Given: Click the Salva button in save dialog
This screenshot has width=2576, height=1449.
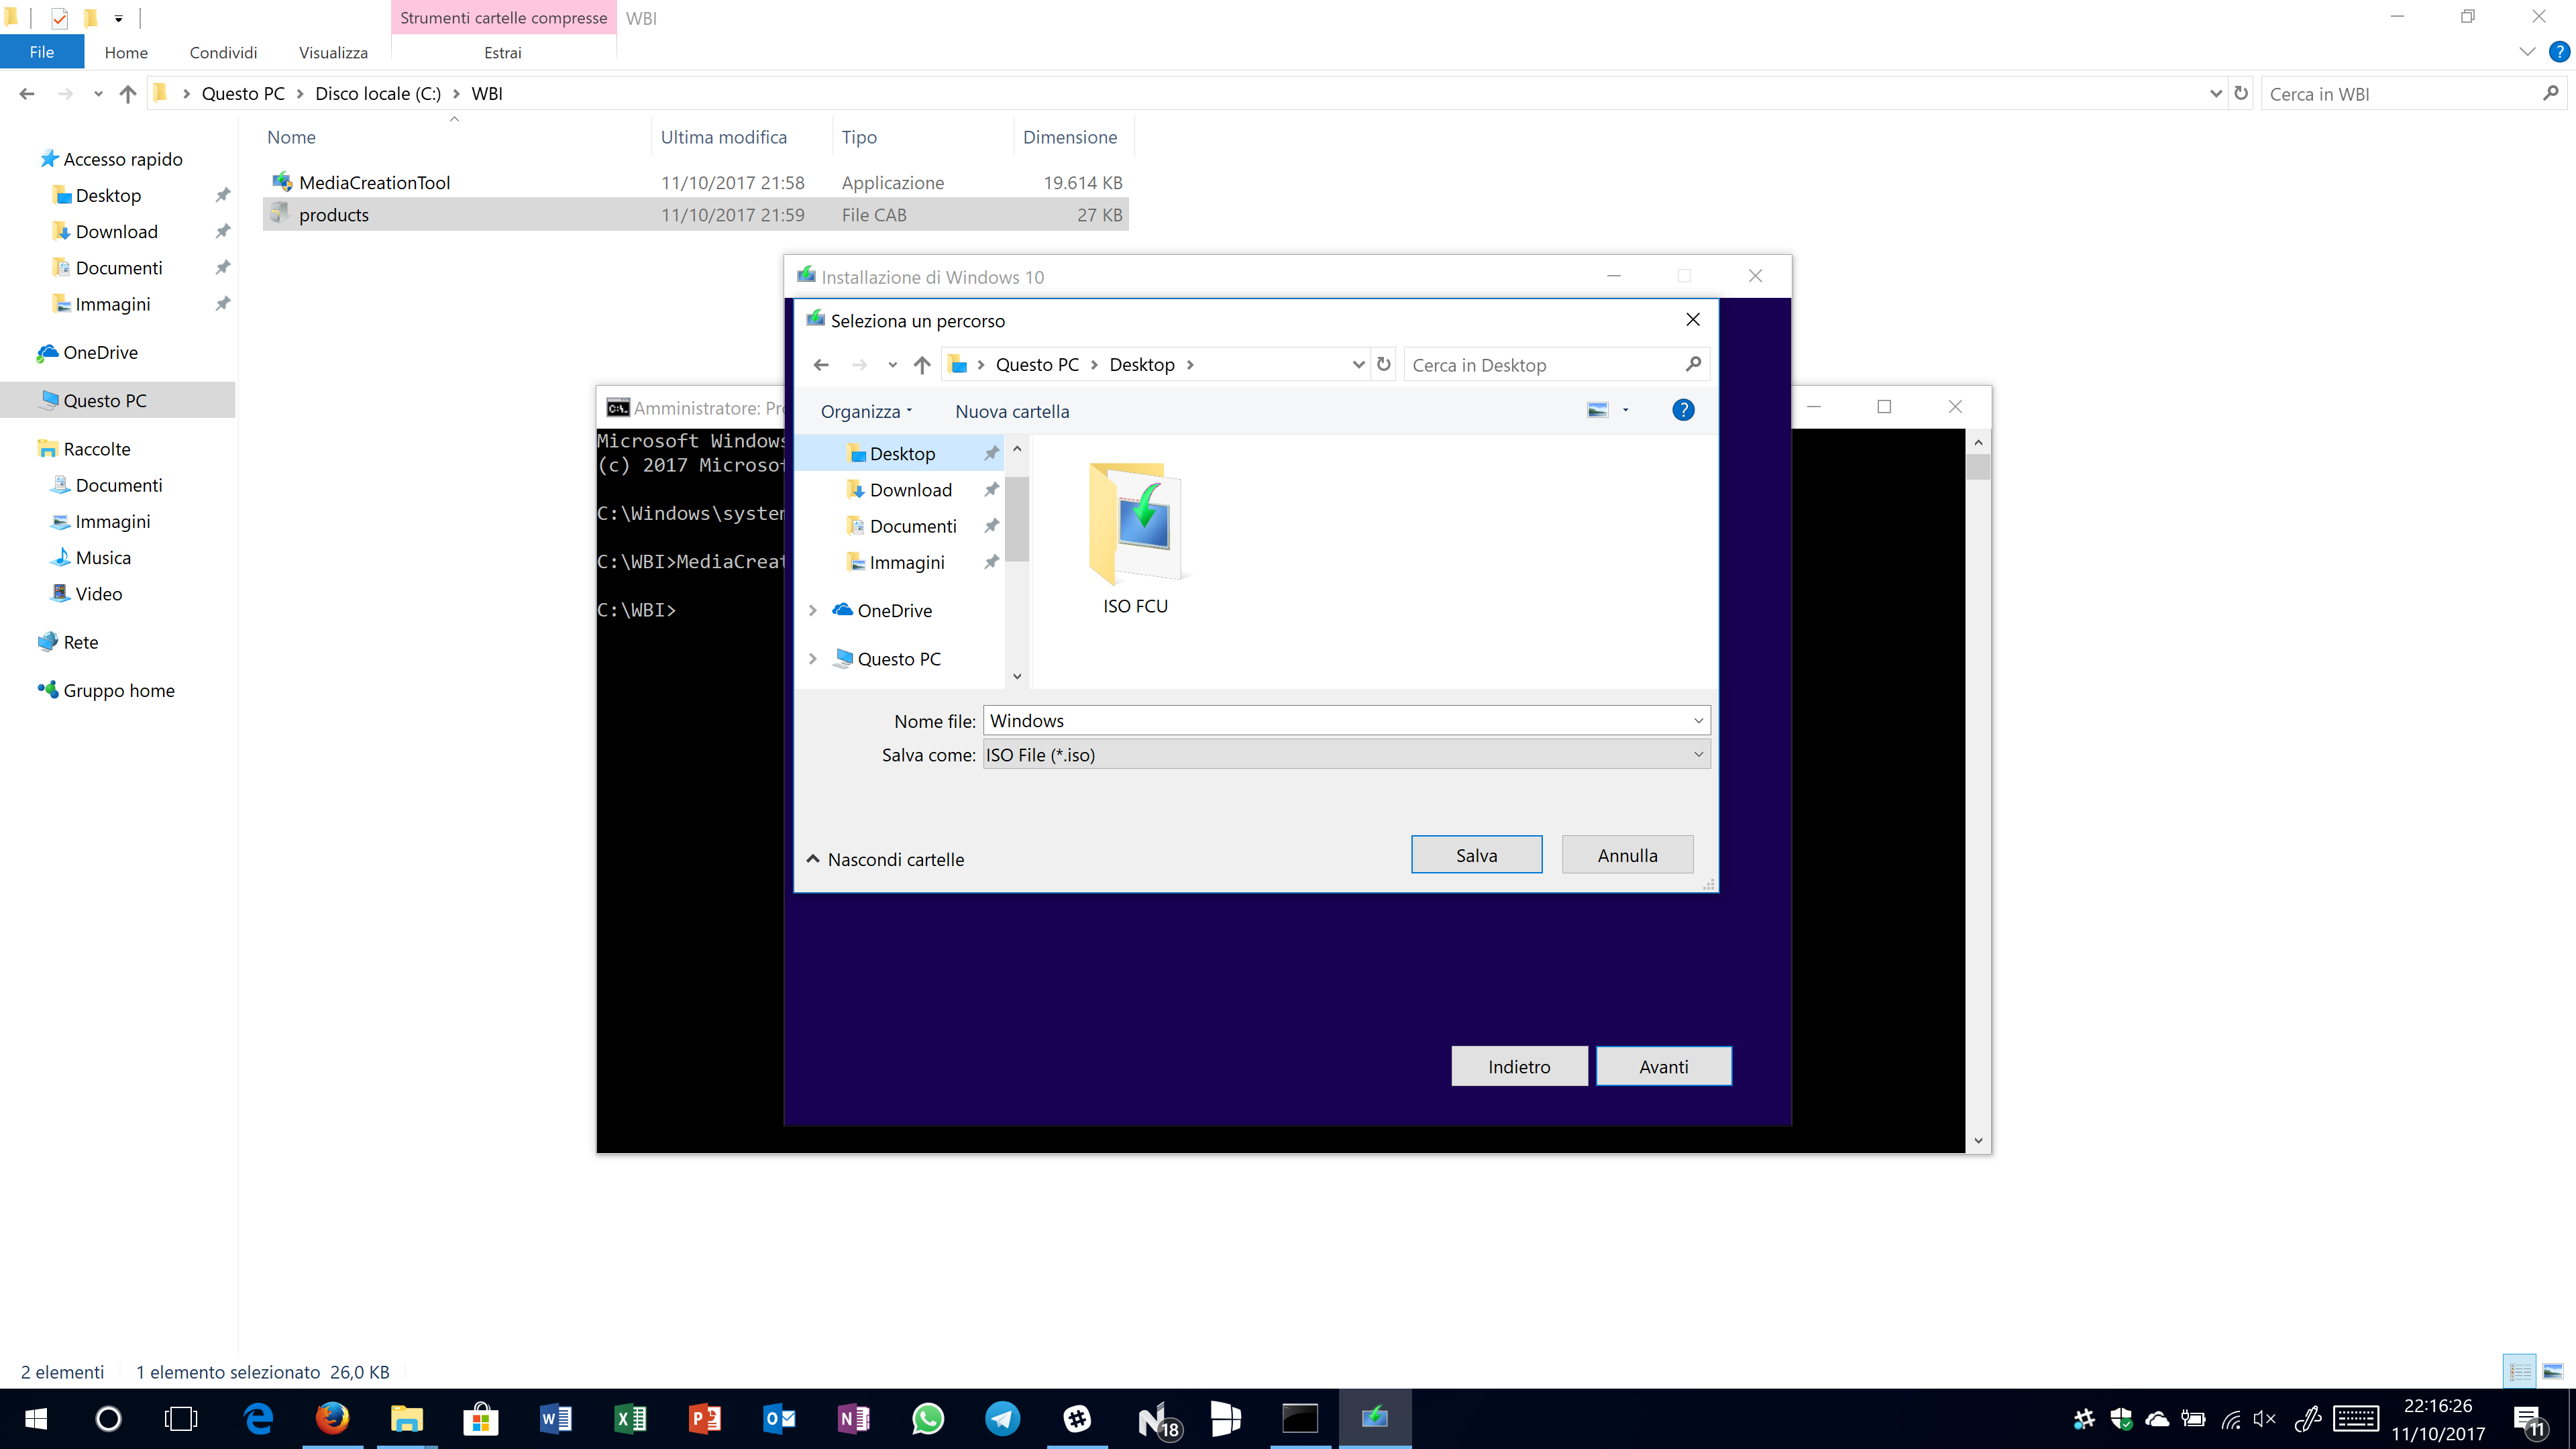Looking at the screenshot, I should [1476, 855].
